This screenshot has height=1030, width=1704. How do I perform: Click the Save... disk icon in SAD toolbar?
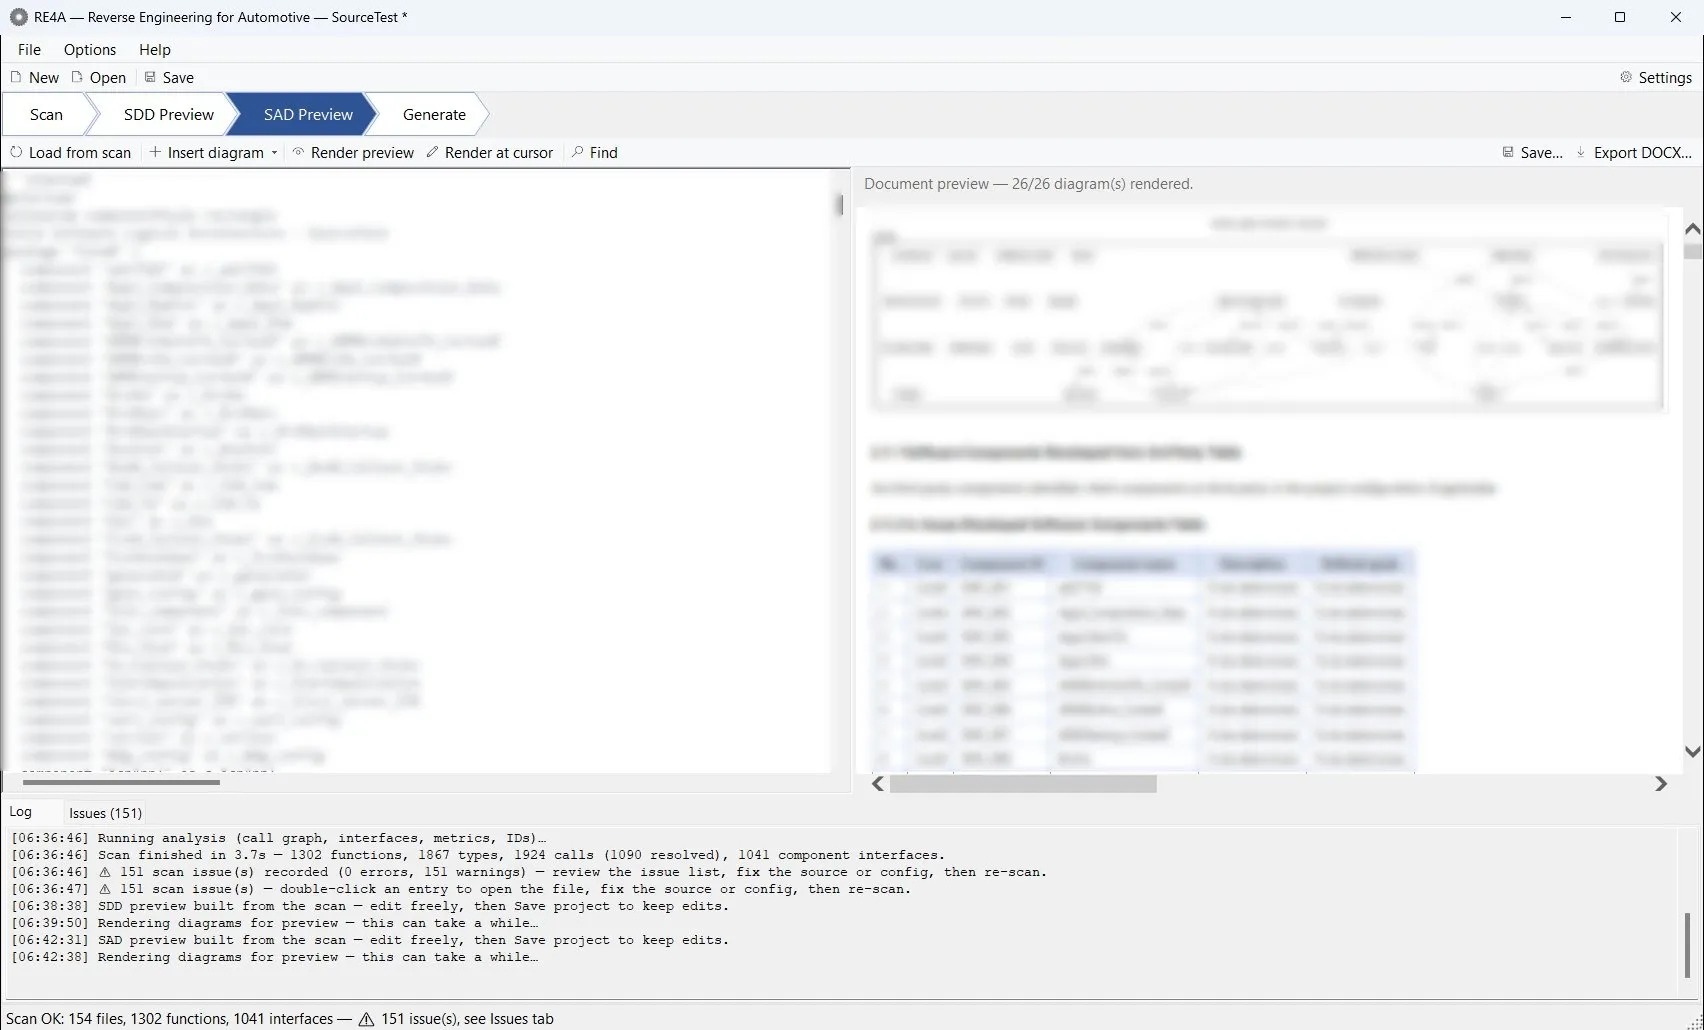(x=1508, y=152)
